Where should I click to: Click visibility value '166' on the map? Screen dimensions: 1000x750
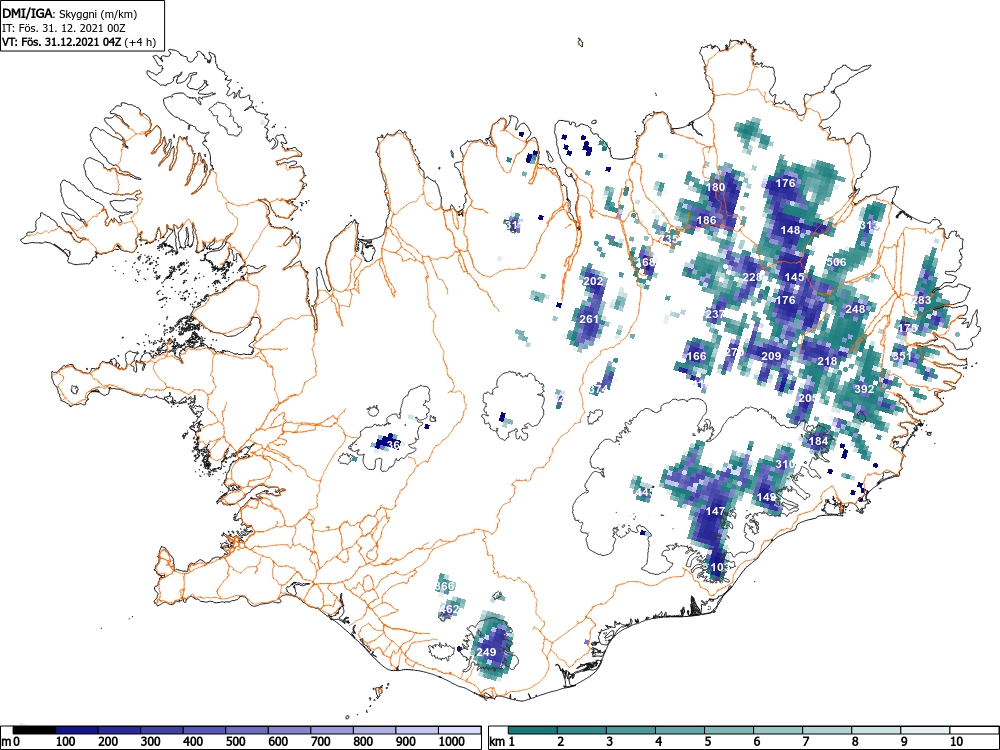tap(696, 355)
